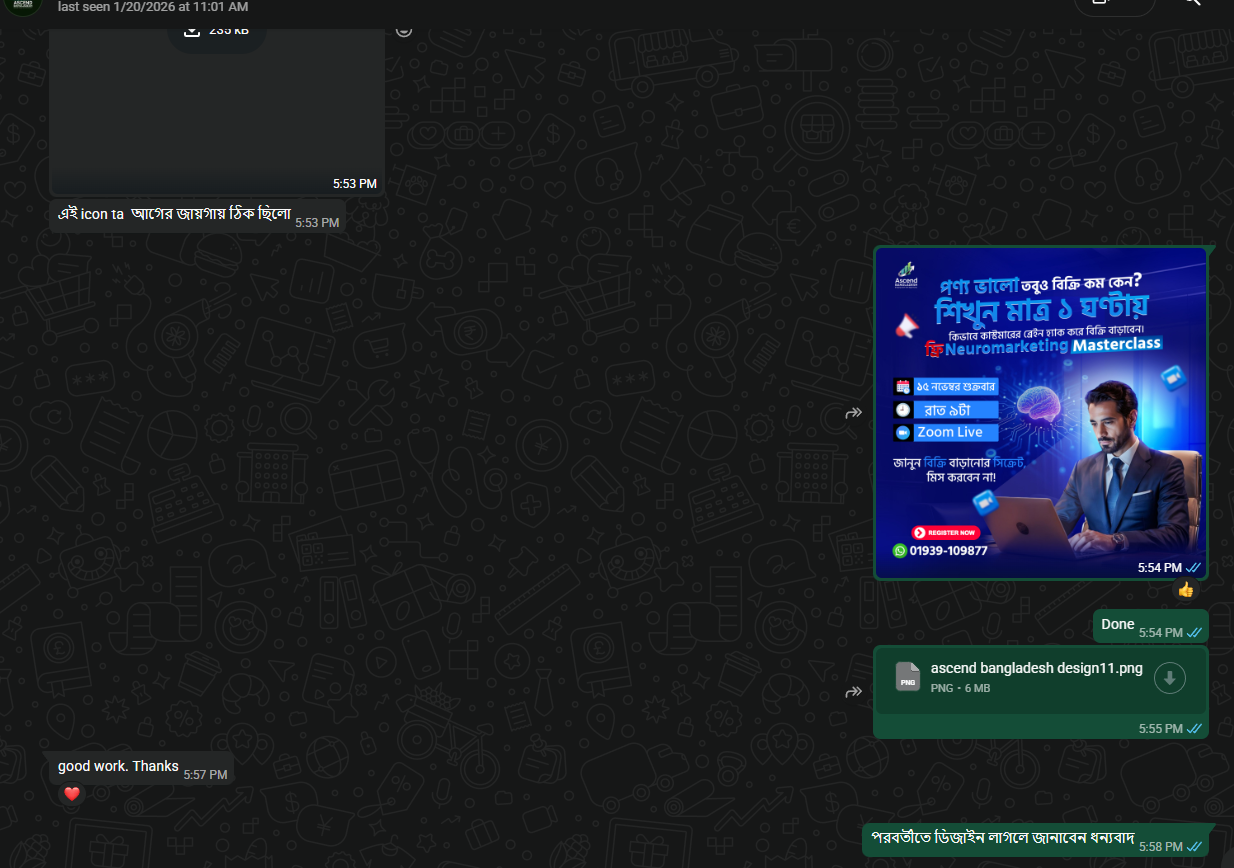Click the thumbs up reaction under the poster
This screenshot has height=868, width=1234.
coord(1185,590)
